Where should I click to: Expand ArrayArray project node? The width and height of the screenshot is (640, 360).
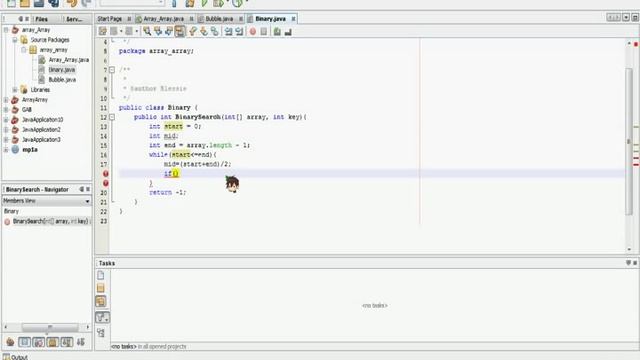(x=6, y=100)
